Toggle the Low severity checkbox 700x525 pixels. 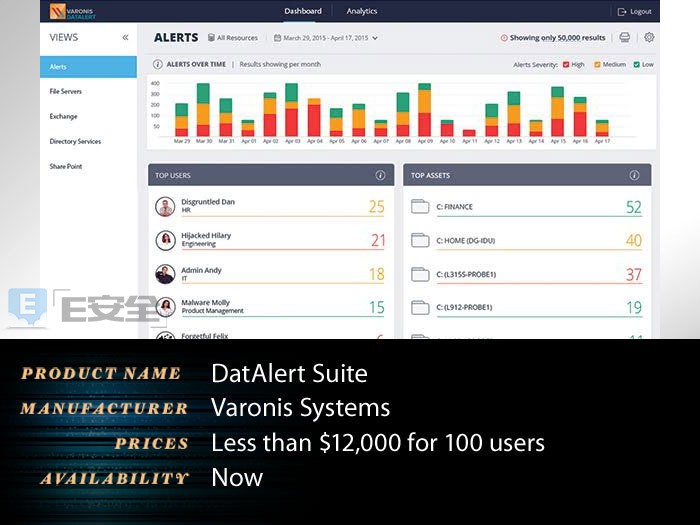coord(636,64)
